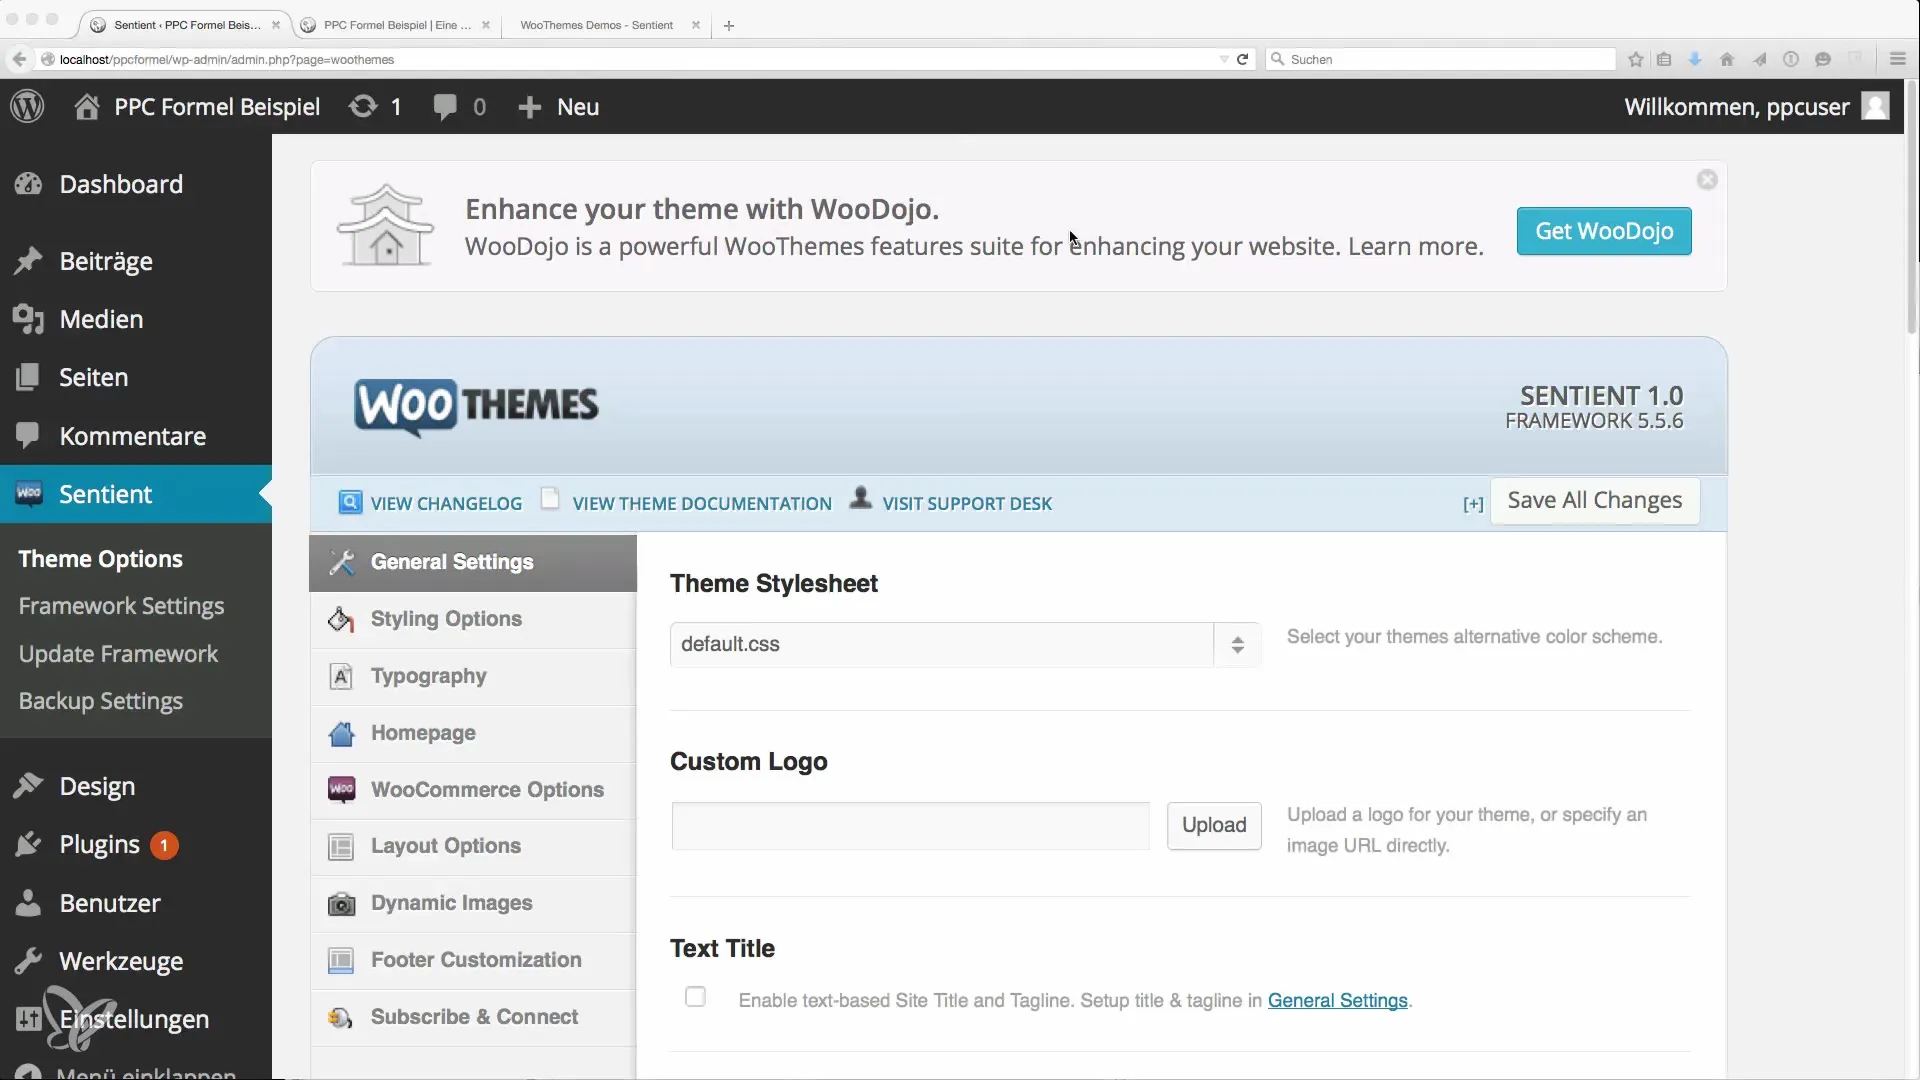Click the Plugins update count badge
This screenshot has height=1080, width=1920.
164,845
